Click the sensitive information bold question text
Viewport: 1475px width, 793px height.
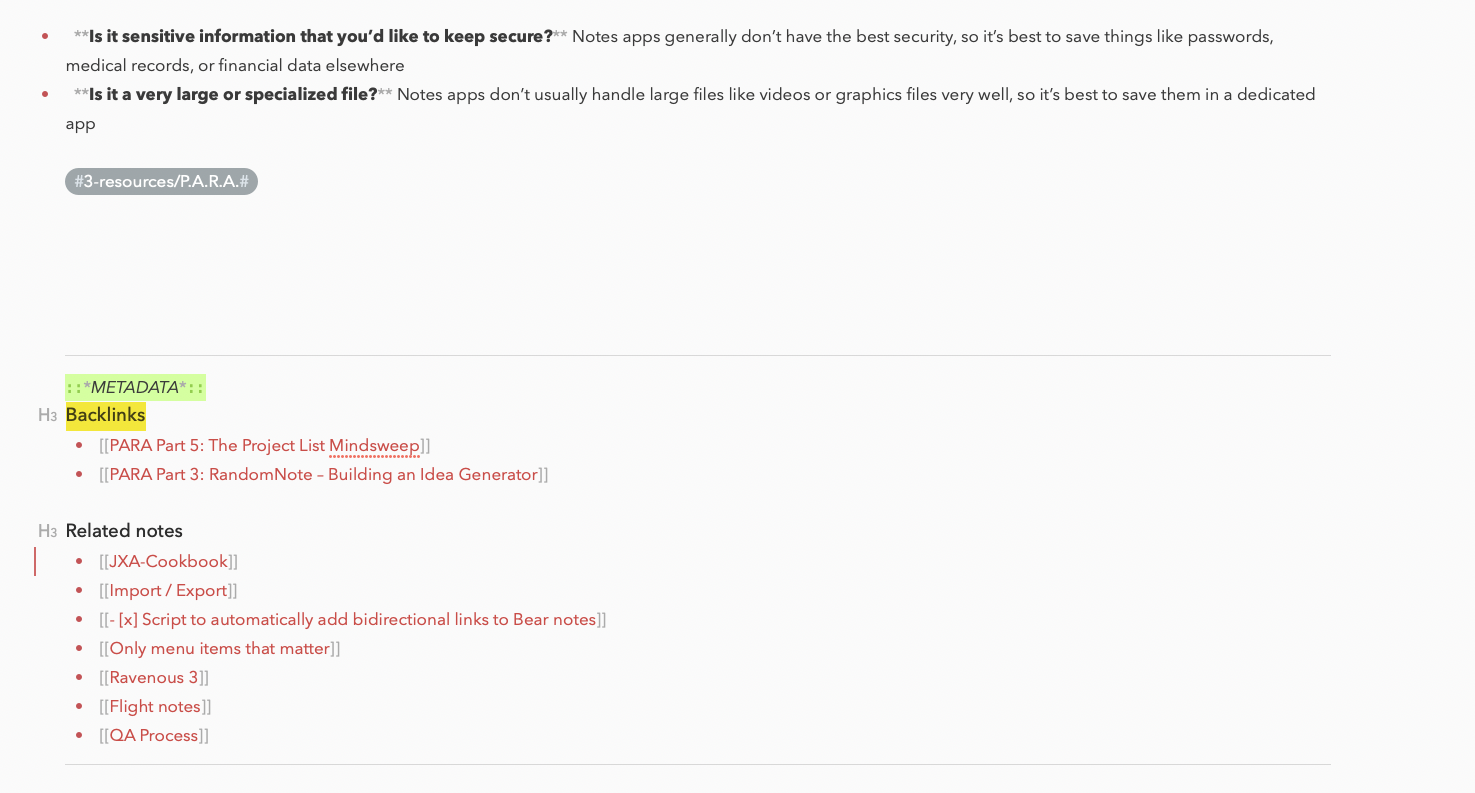pos(320,37)
